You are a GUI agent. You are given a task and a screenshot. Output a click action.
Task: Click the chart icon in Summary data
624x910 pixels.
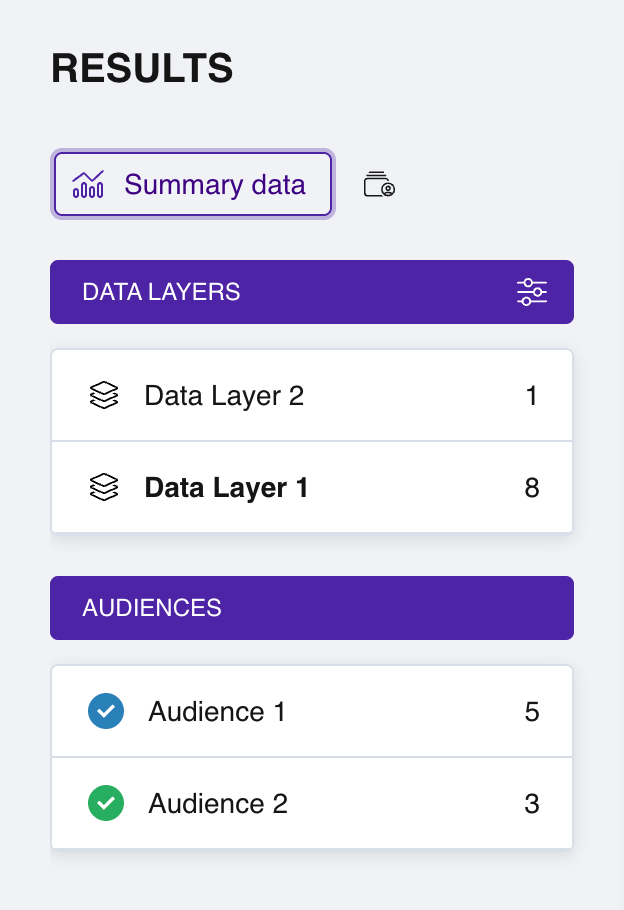88,185
